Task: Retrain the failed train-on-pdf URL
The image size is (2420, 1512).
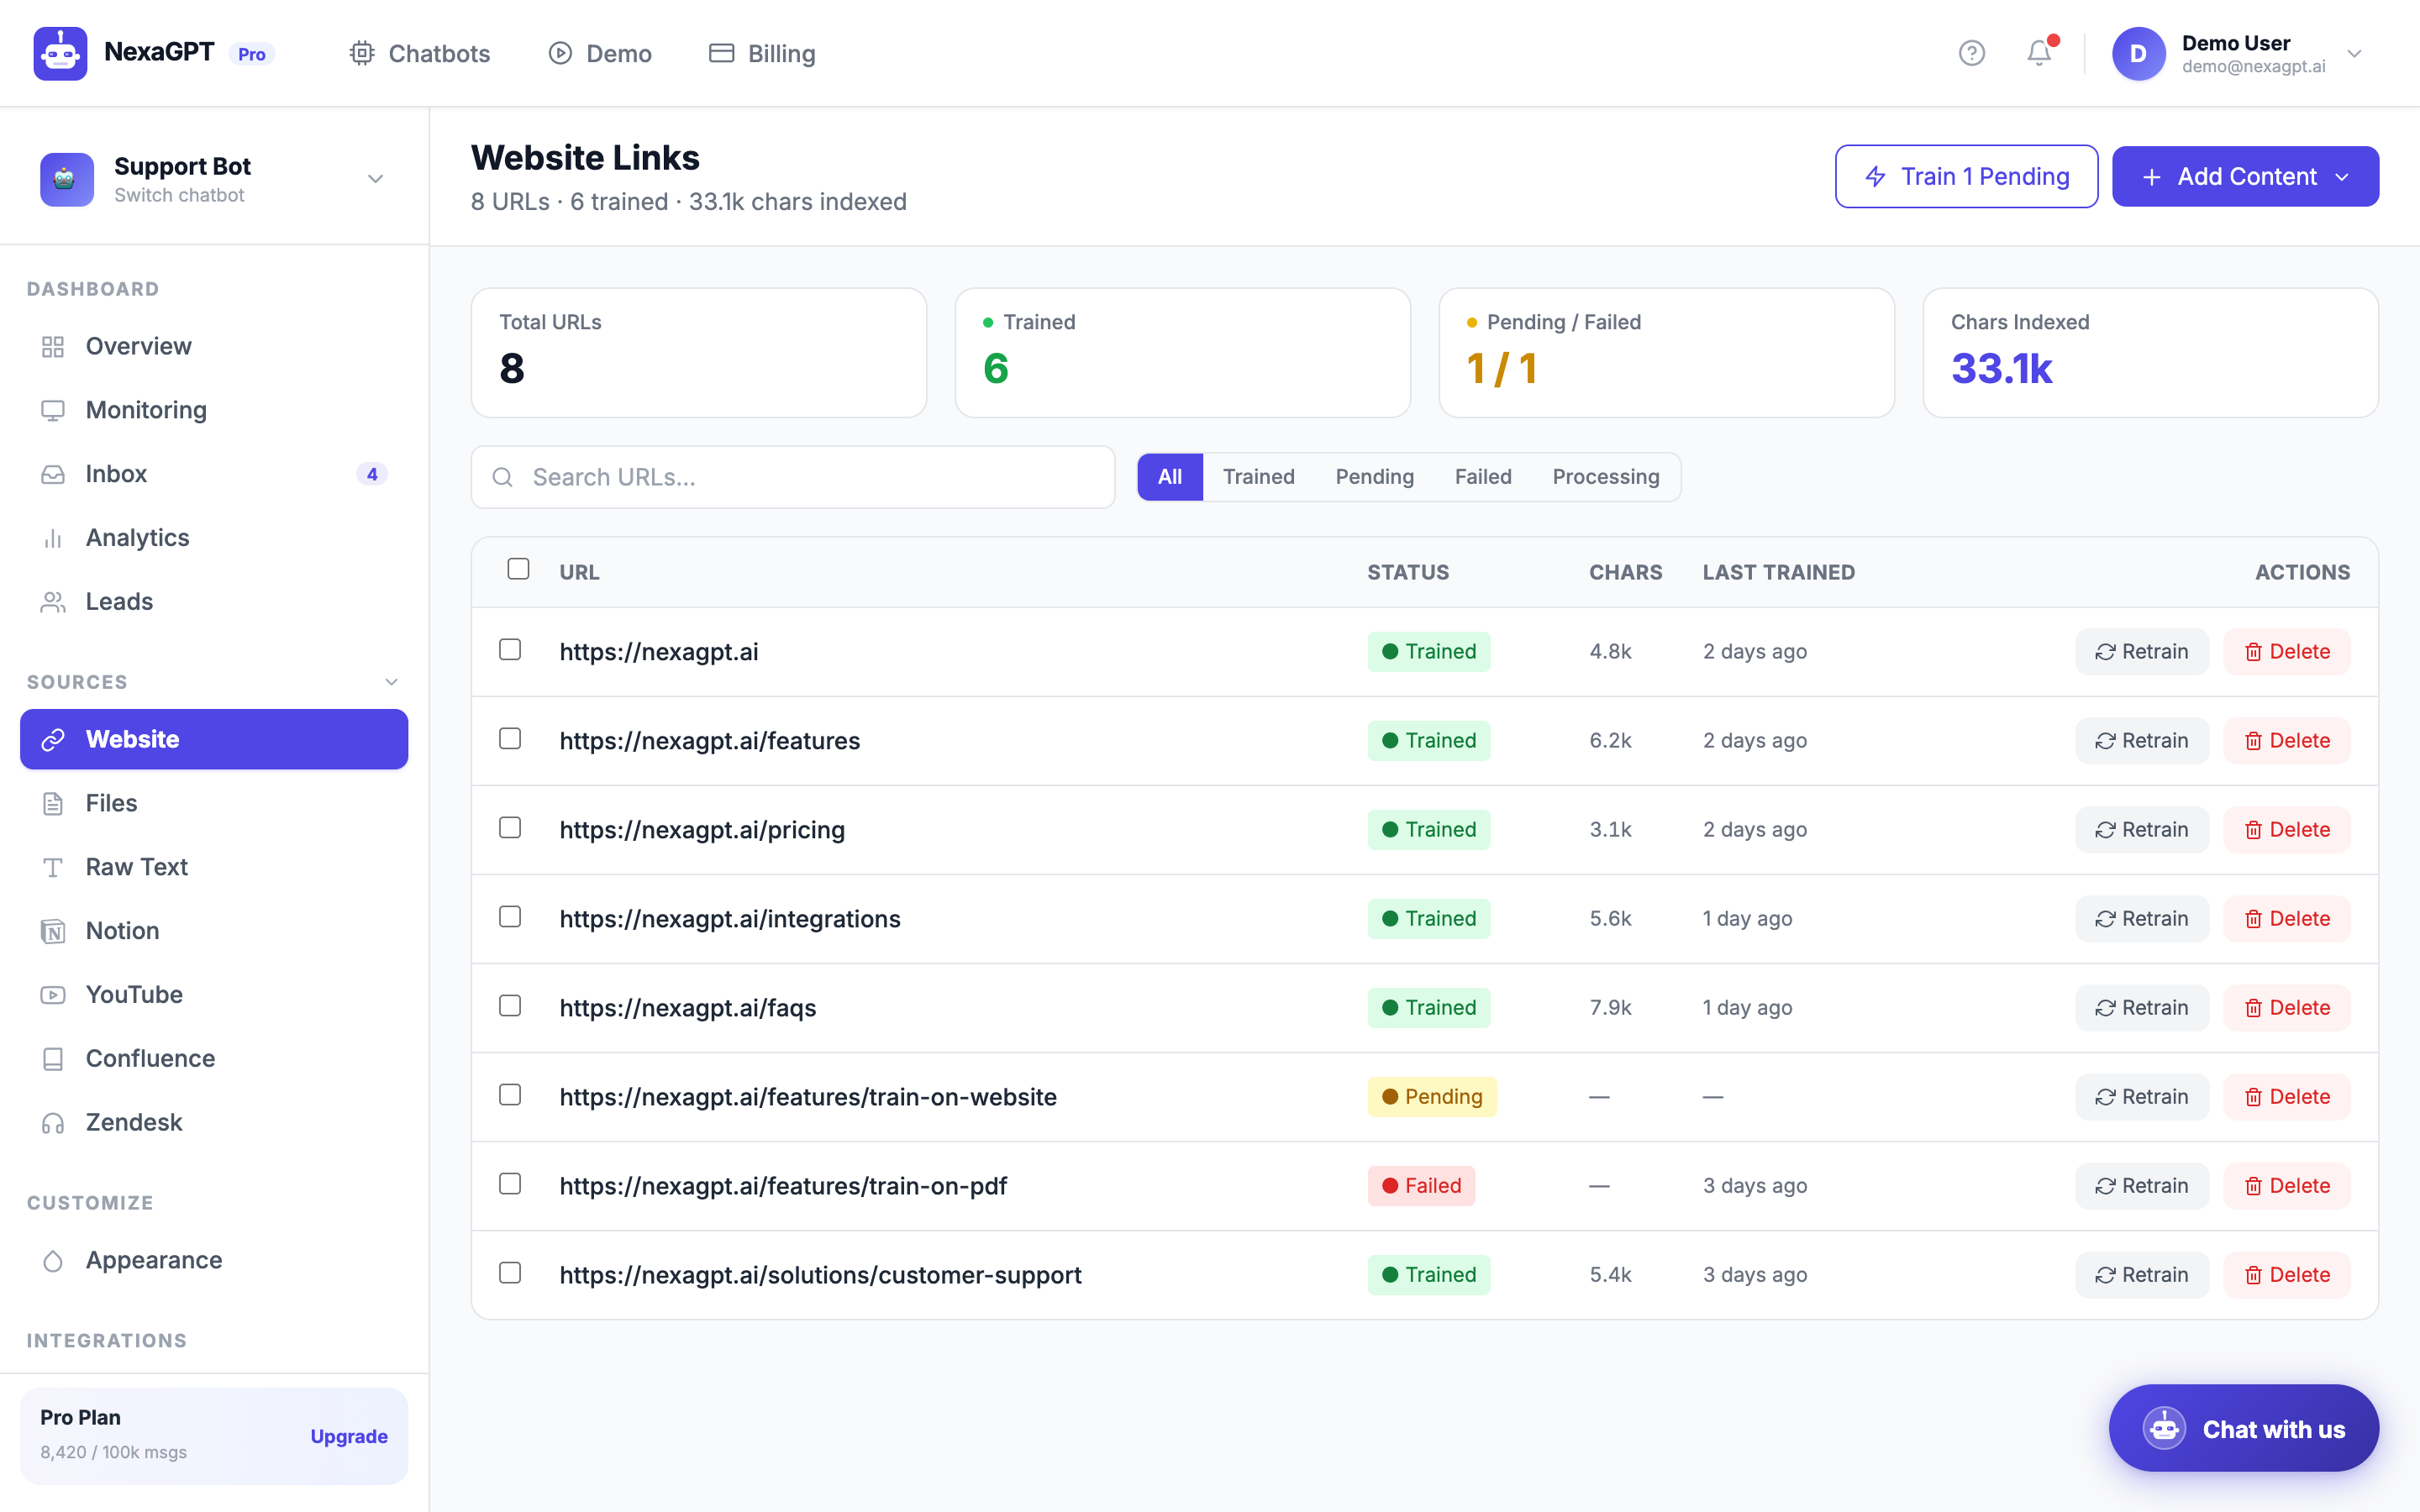Action: pos(2142,1186)
